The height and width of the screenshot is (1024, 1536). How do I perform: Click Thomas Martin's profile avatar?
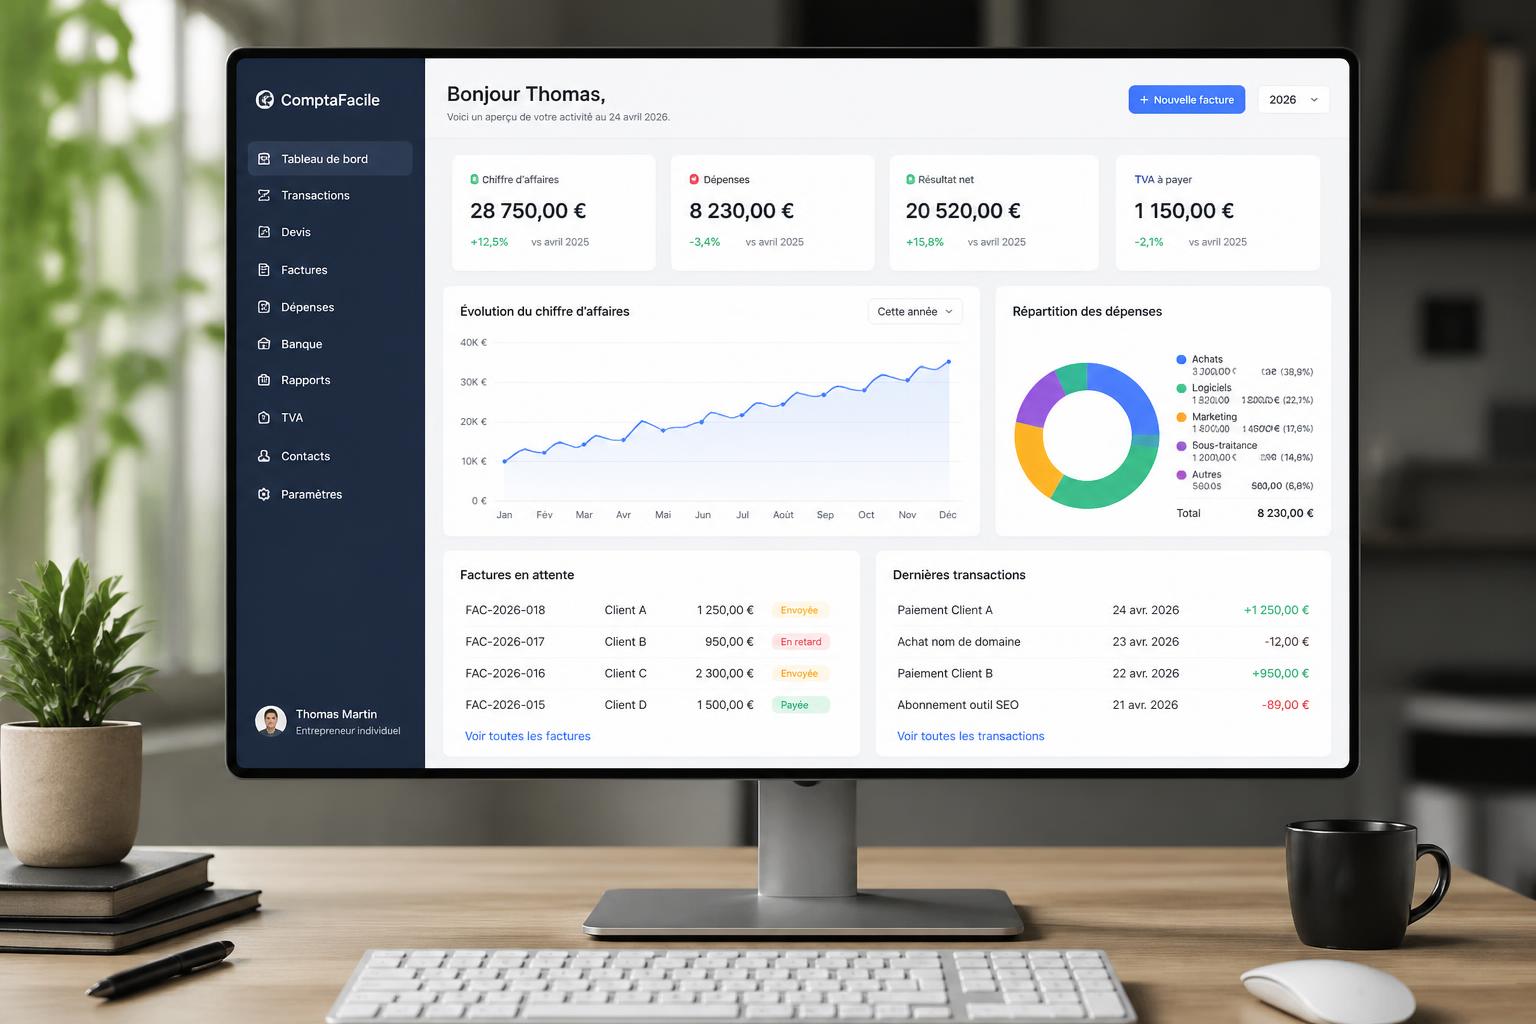(x=271, y=720)
